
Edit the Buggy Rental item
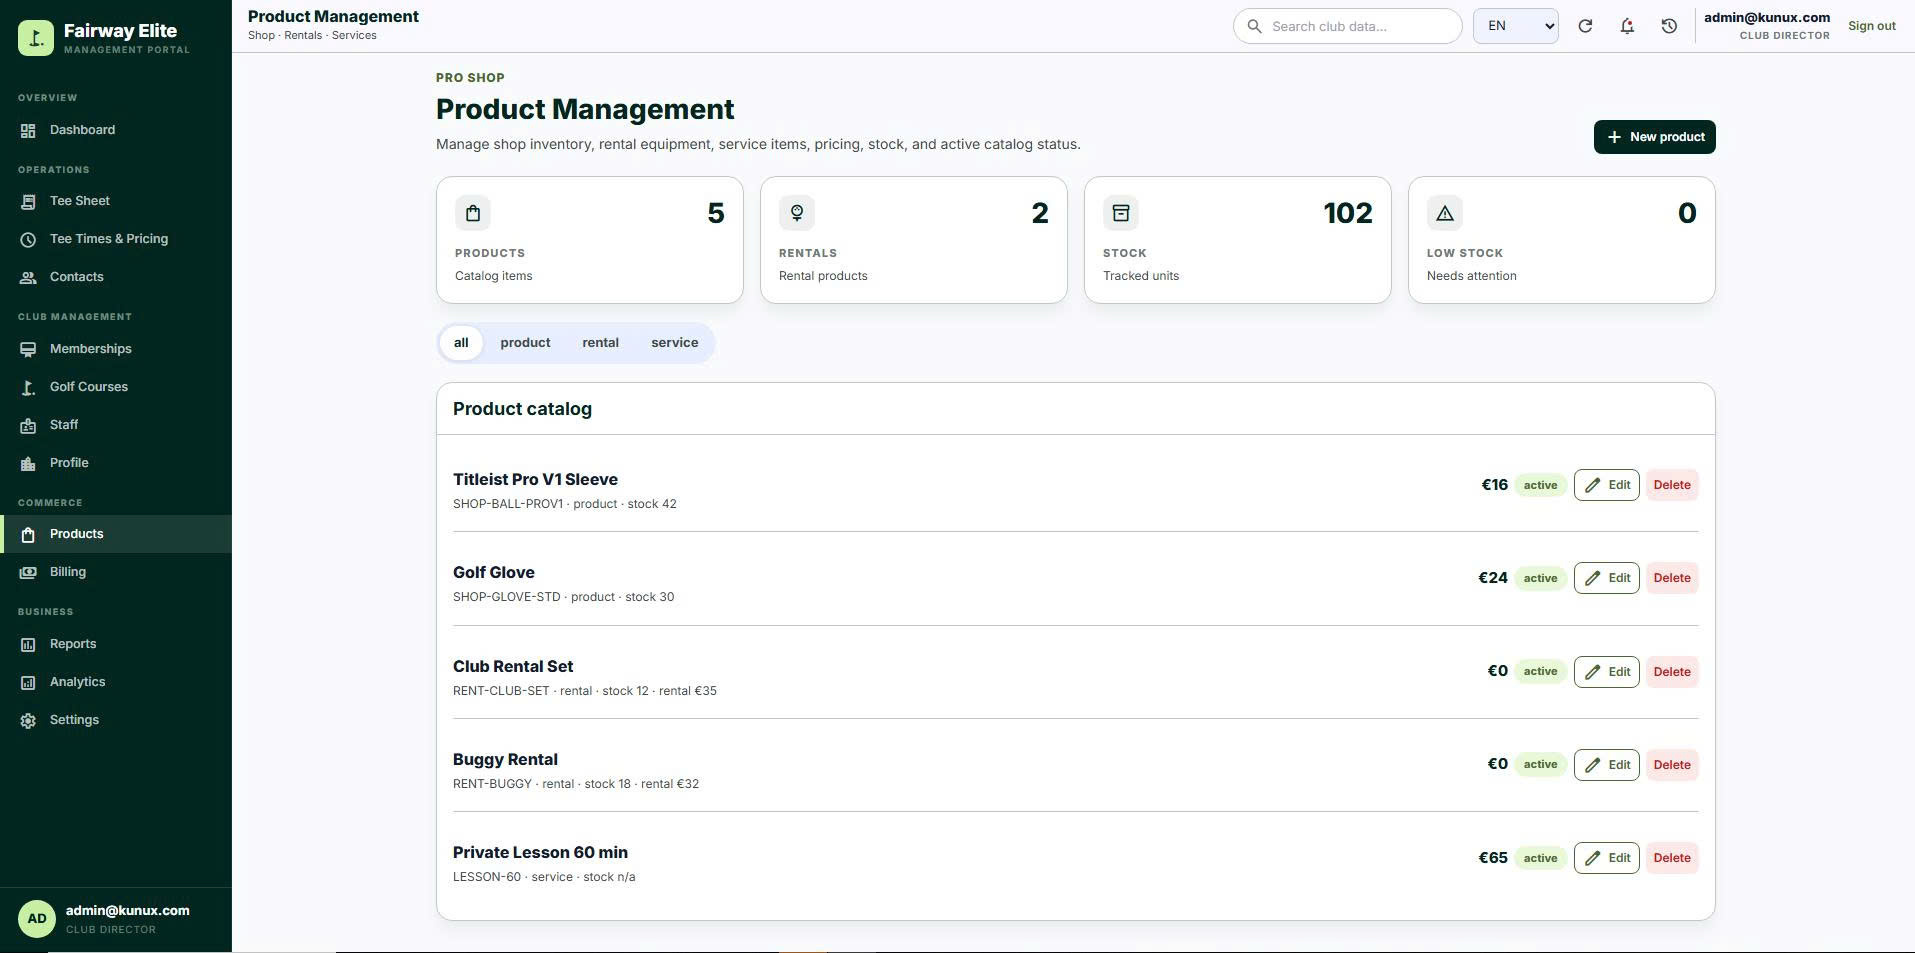tap(1606, 765)
